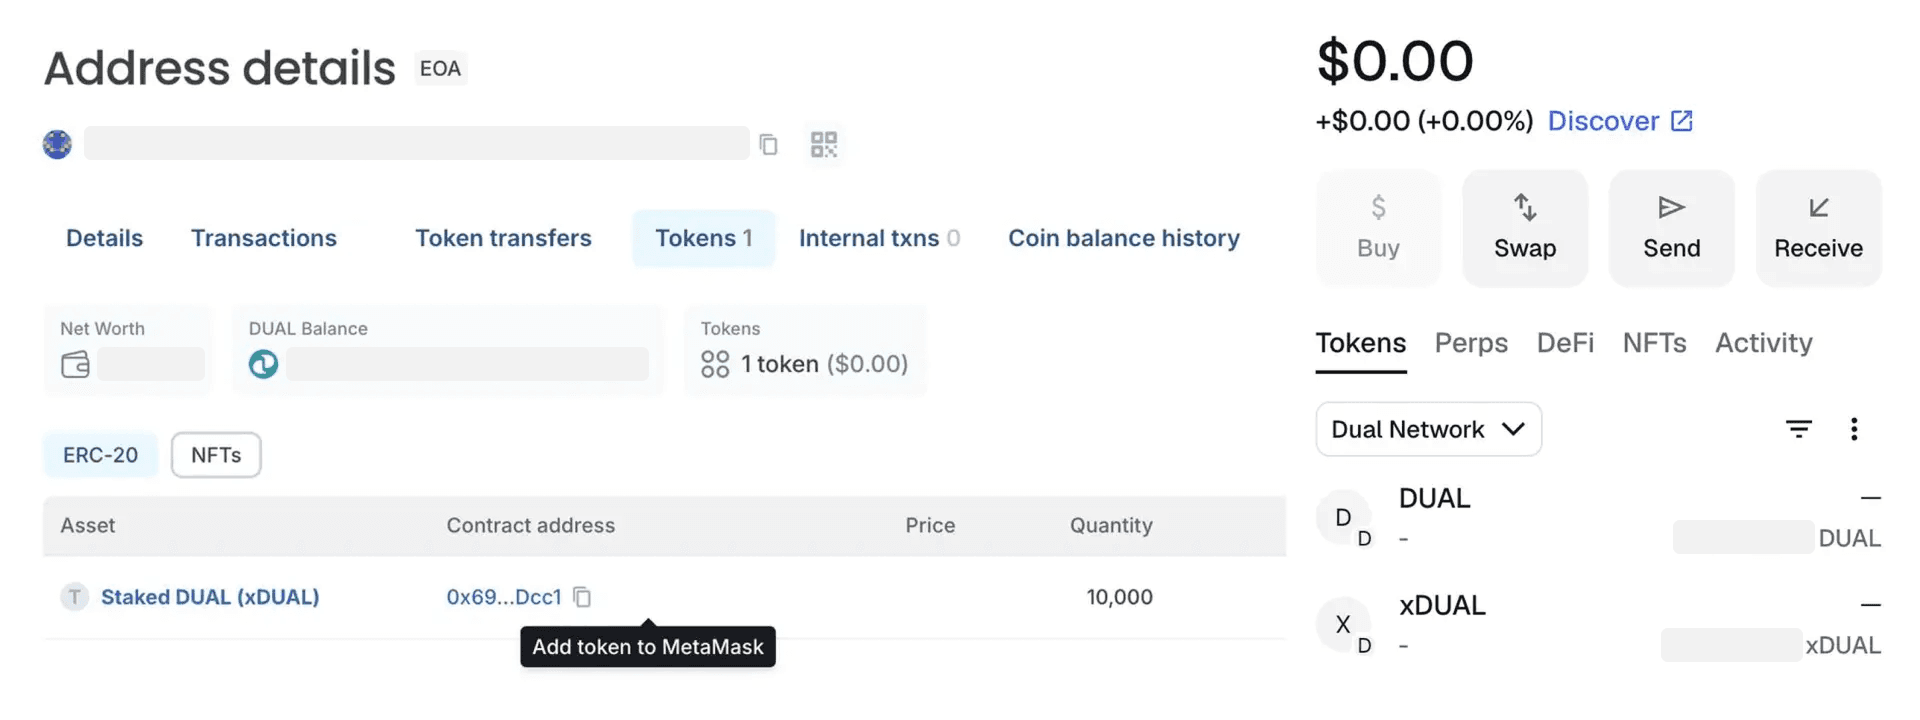Viewport: 1920px width, 720px height.
Task: Click the Contract address column header
Action: pos(531,525)
